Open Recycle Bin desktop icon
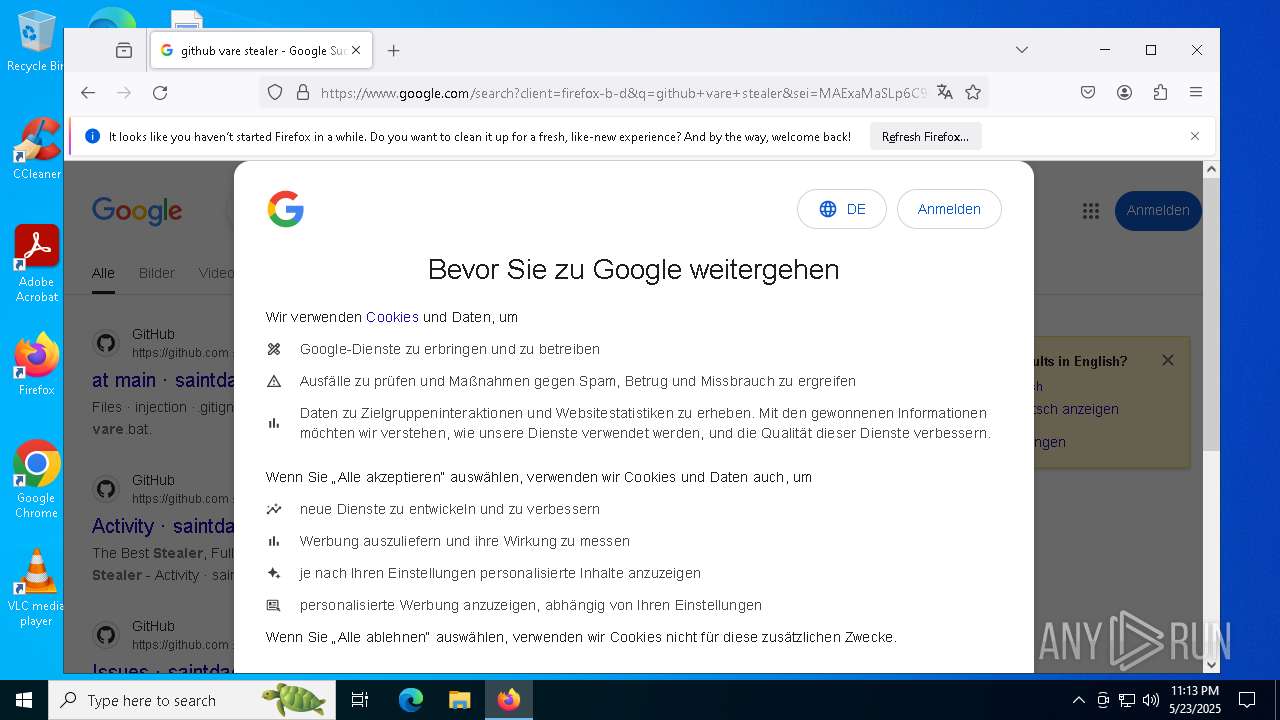The image size is (1280, 720). (35, 41)
